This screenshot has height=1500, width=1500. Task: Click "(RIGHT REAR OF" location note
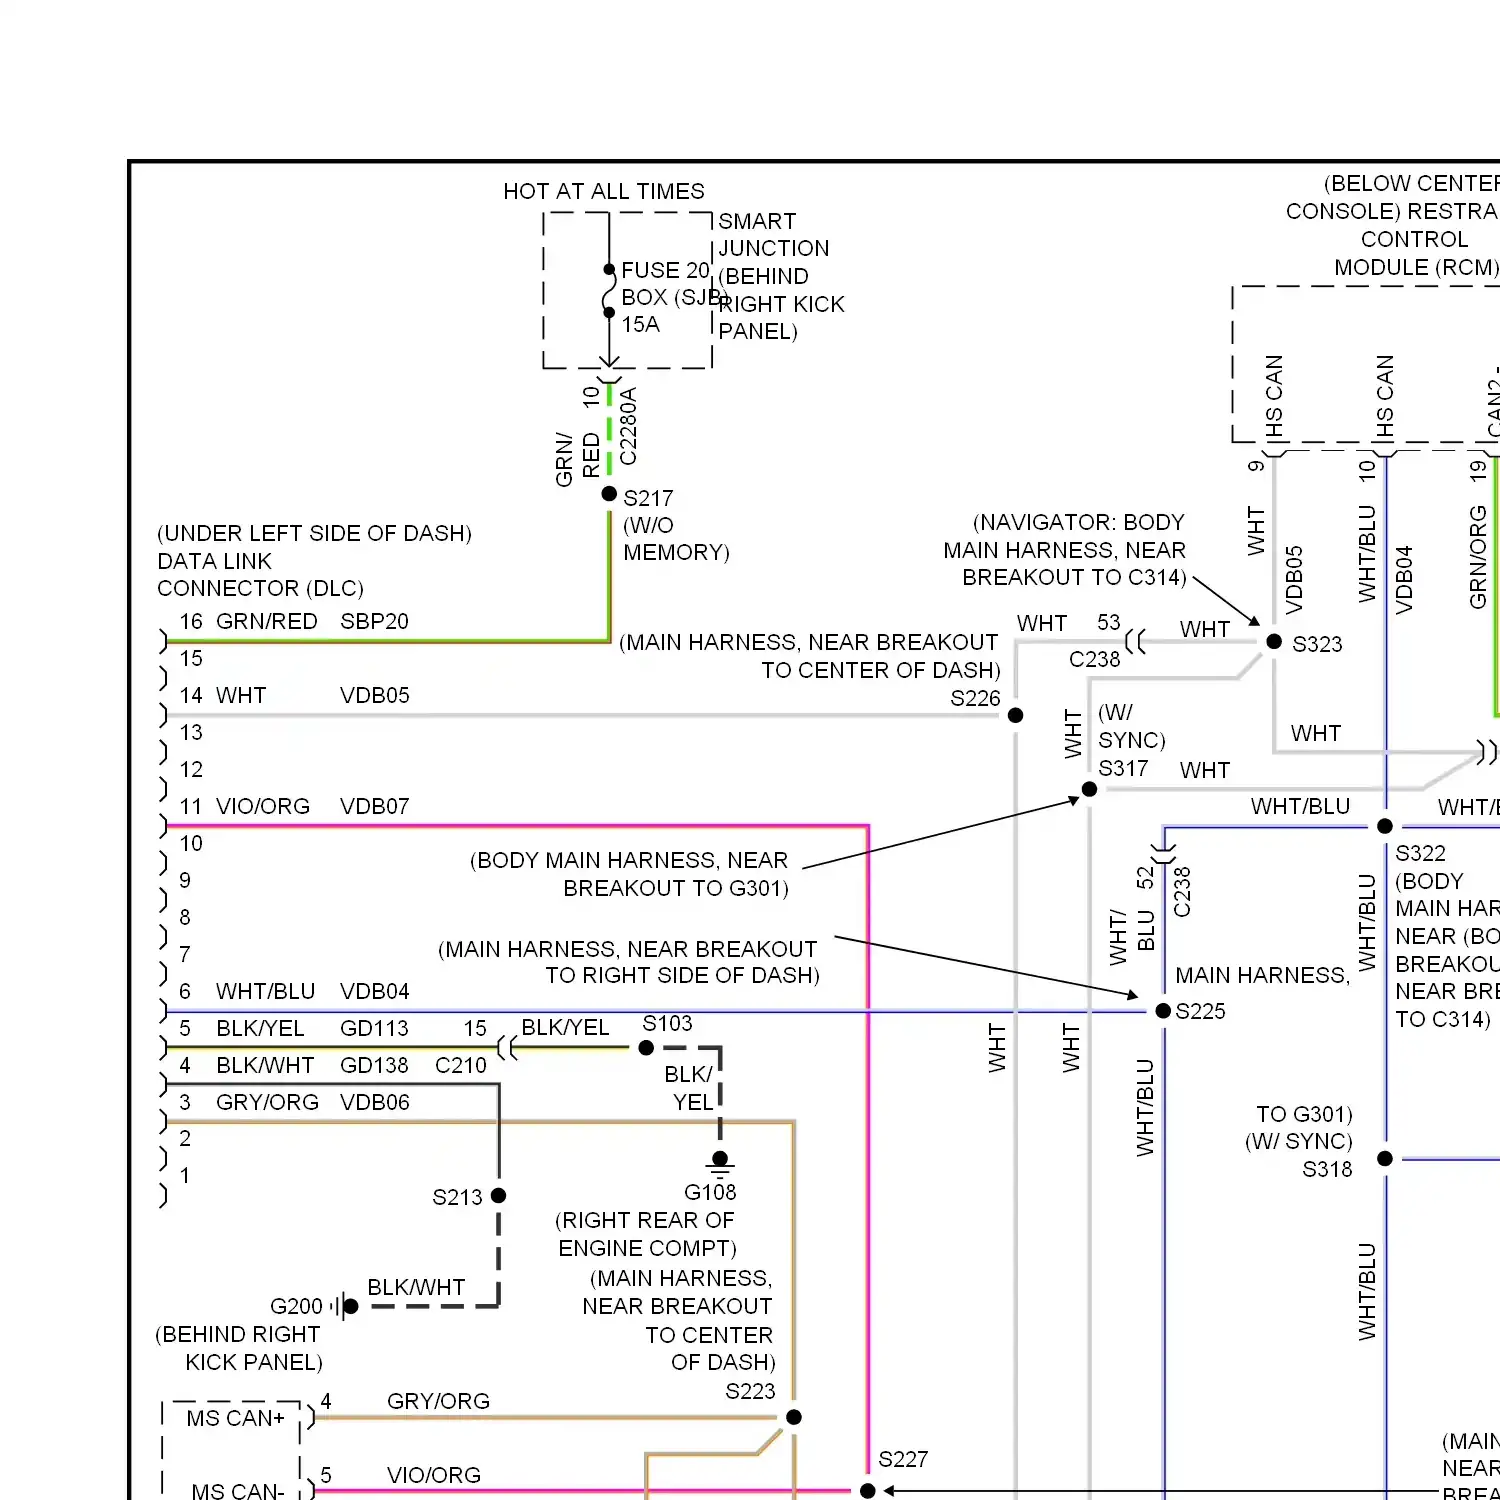pos(645,1220)
